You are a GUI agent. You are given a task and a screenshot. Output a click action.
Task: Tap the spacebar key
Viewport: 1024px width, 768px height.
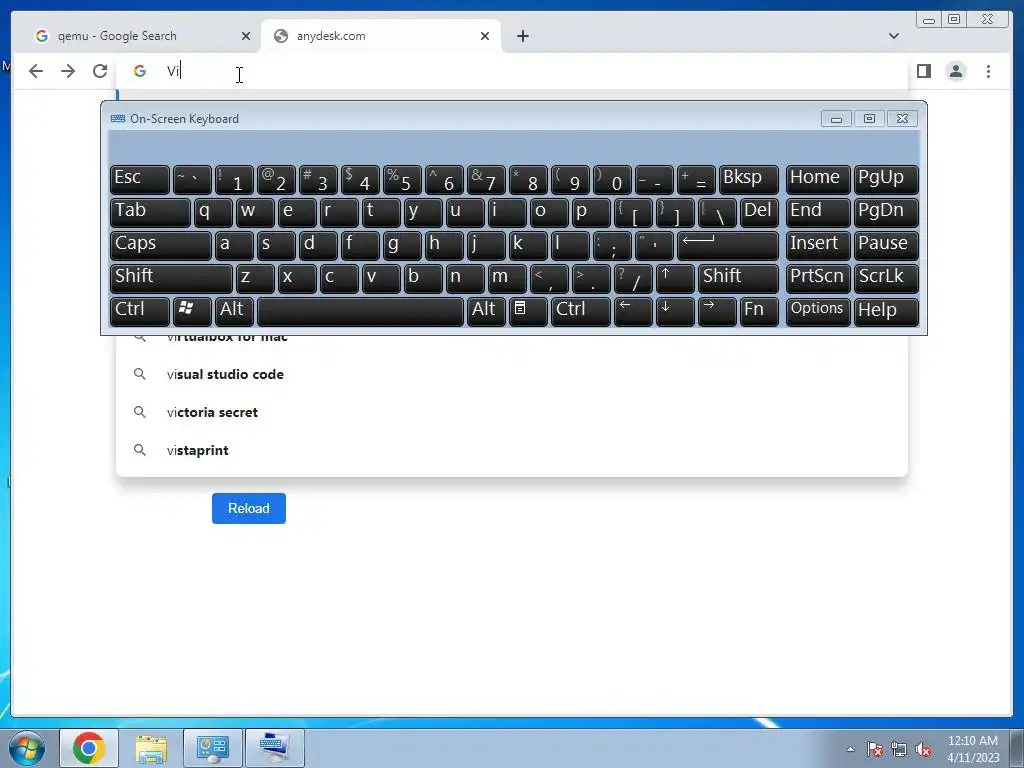pos(360,312)
